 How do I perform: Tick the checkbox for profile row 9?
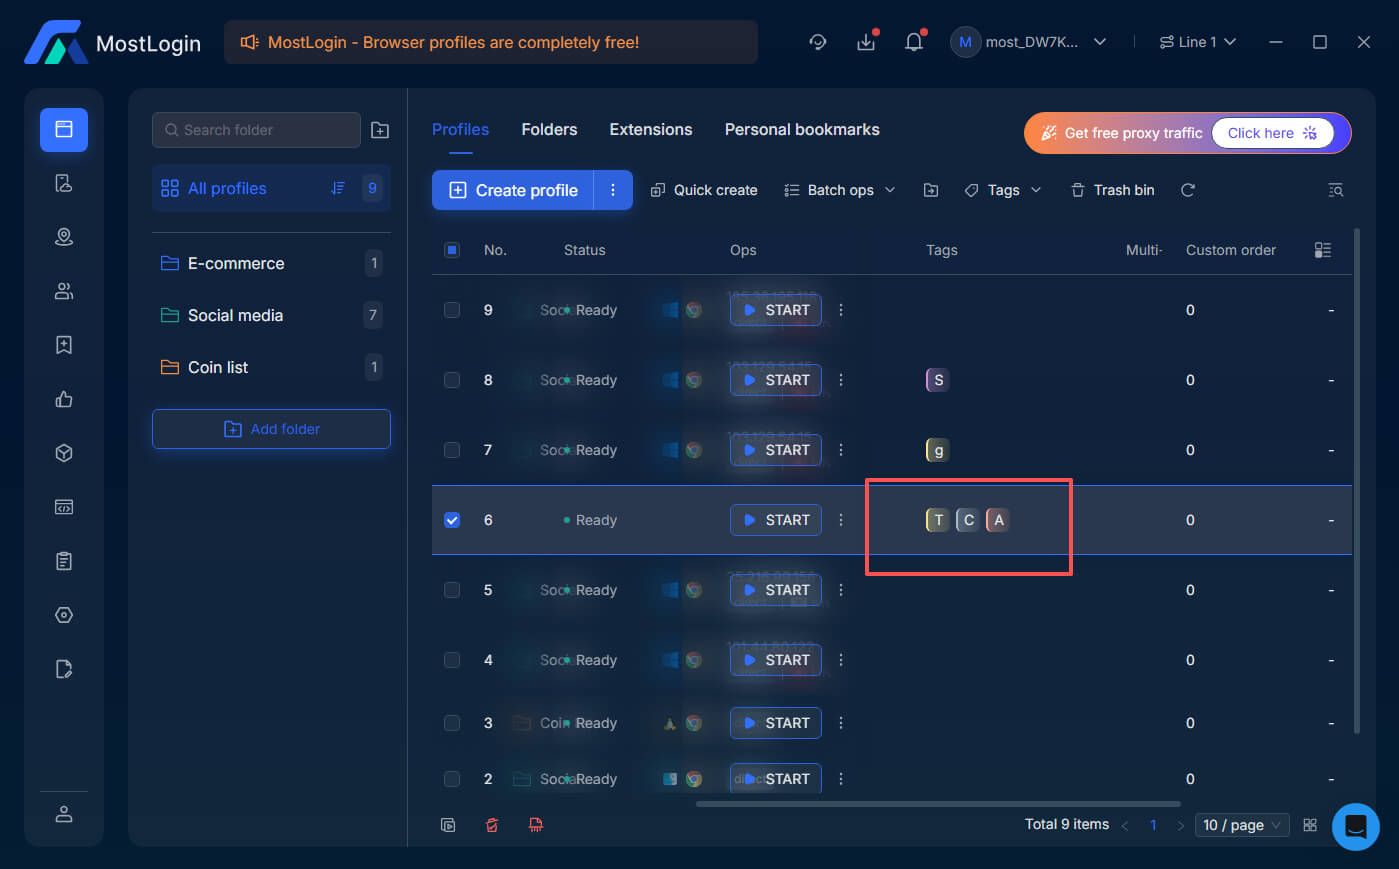point(451,310)
